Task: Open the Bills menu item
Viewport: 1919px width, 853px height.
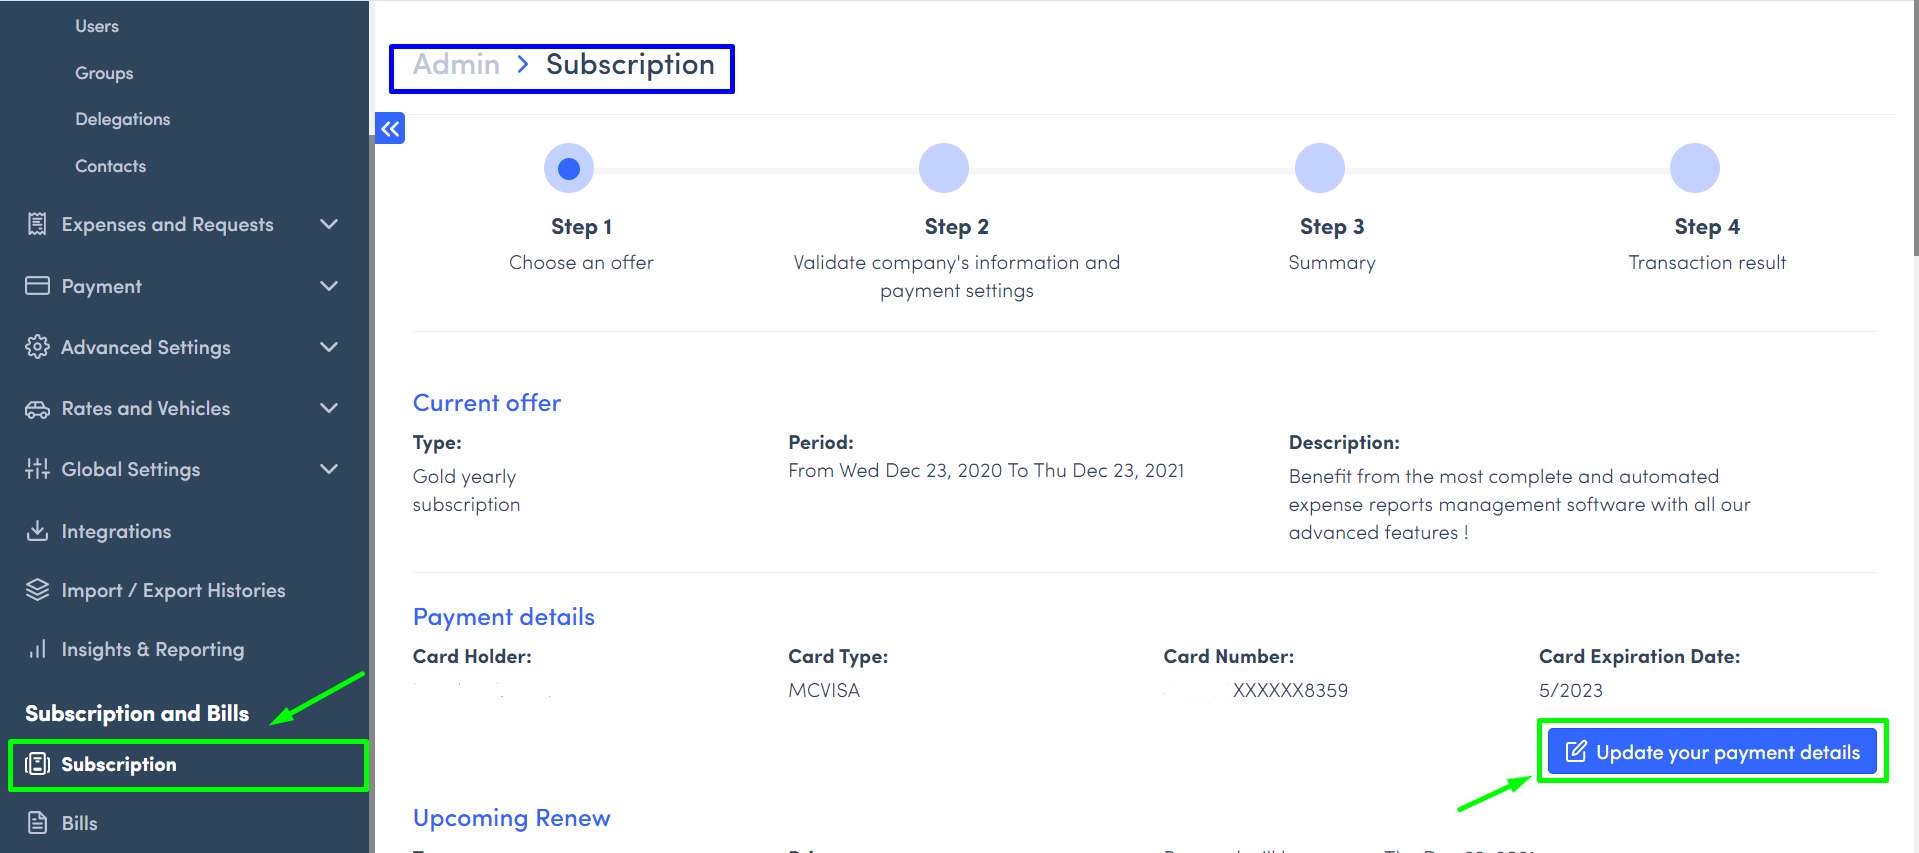Action: tap(79, 823)
